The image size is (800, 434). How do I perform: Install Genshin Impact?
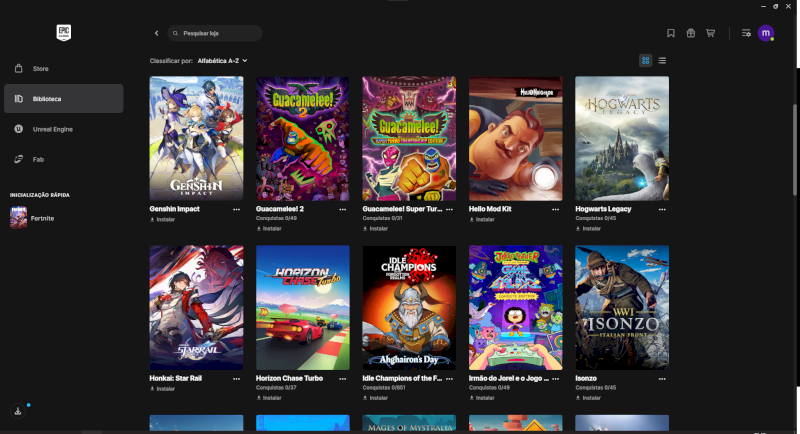(163, 219)
